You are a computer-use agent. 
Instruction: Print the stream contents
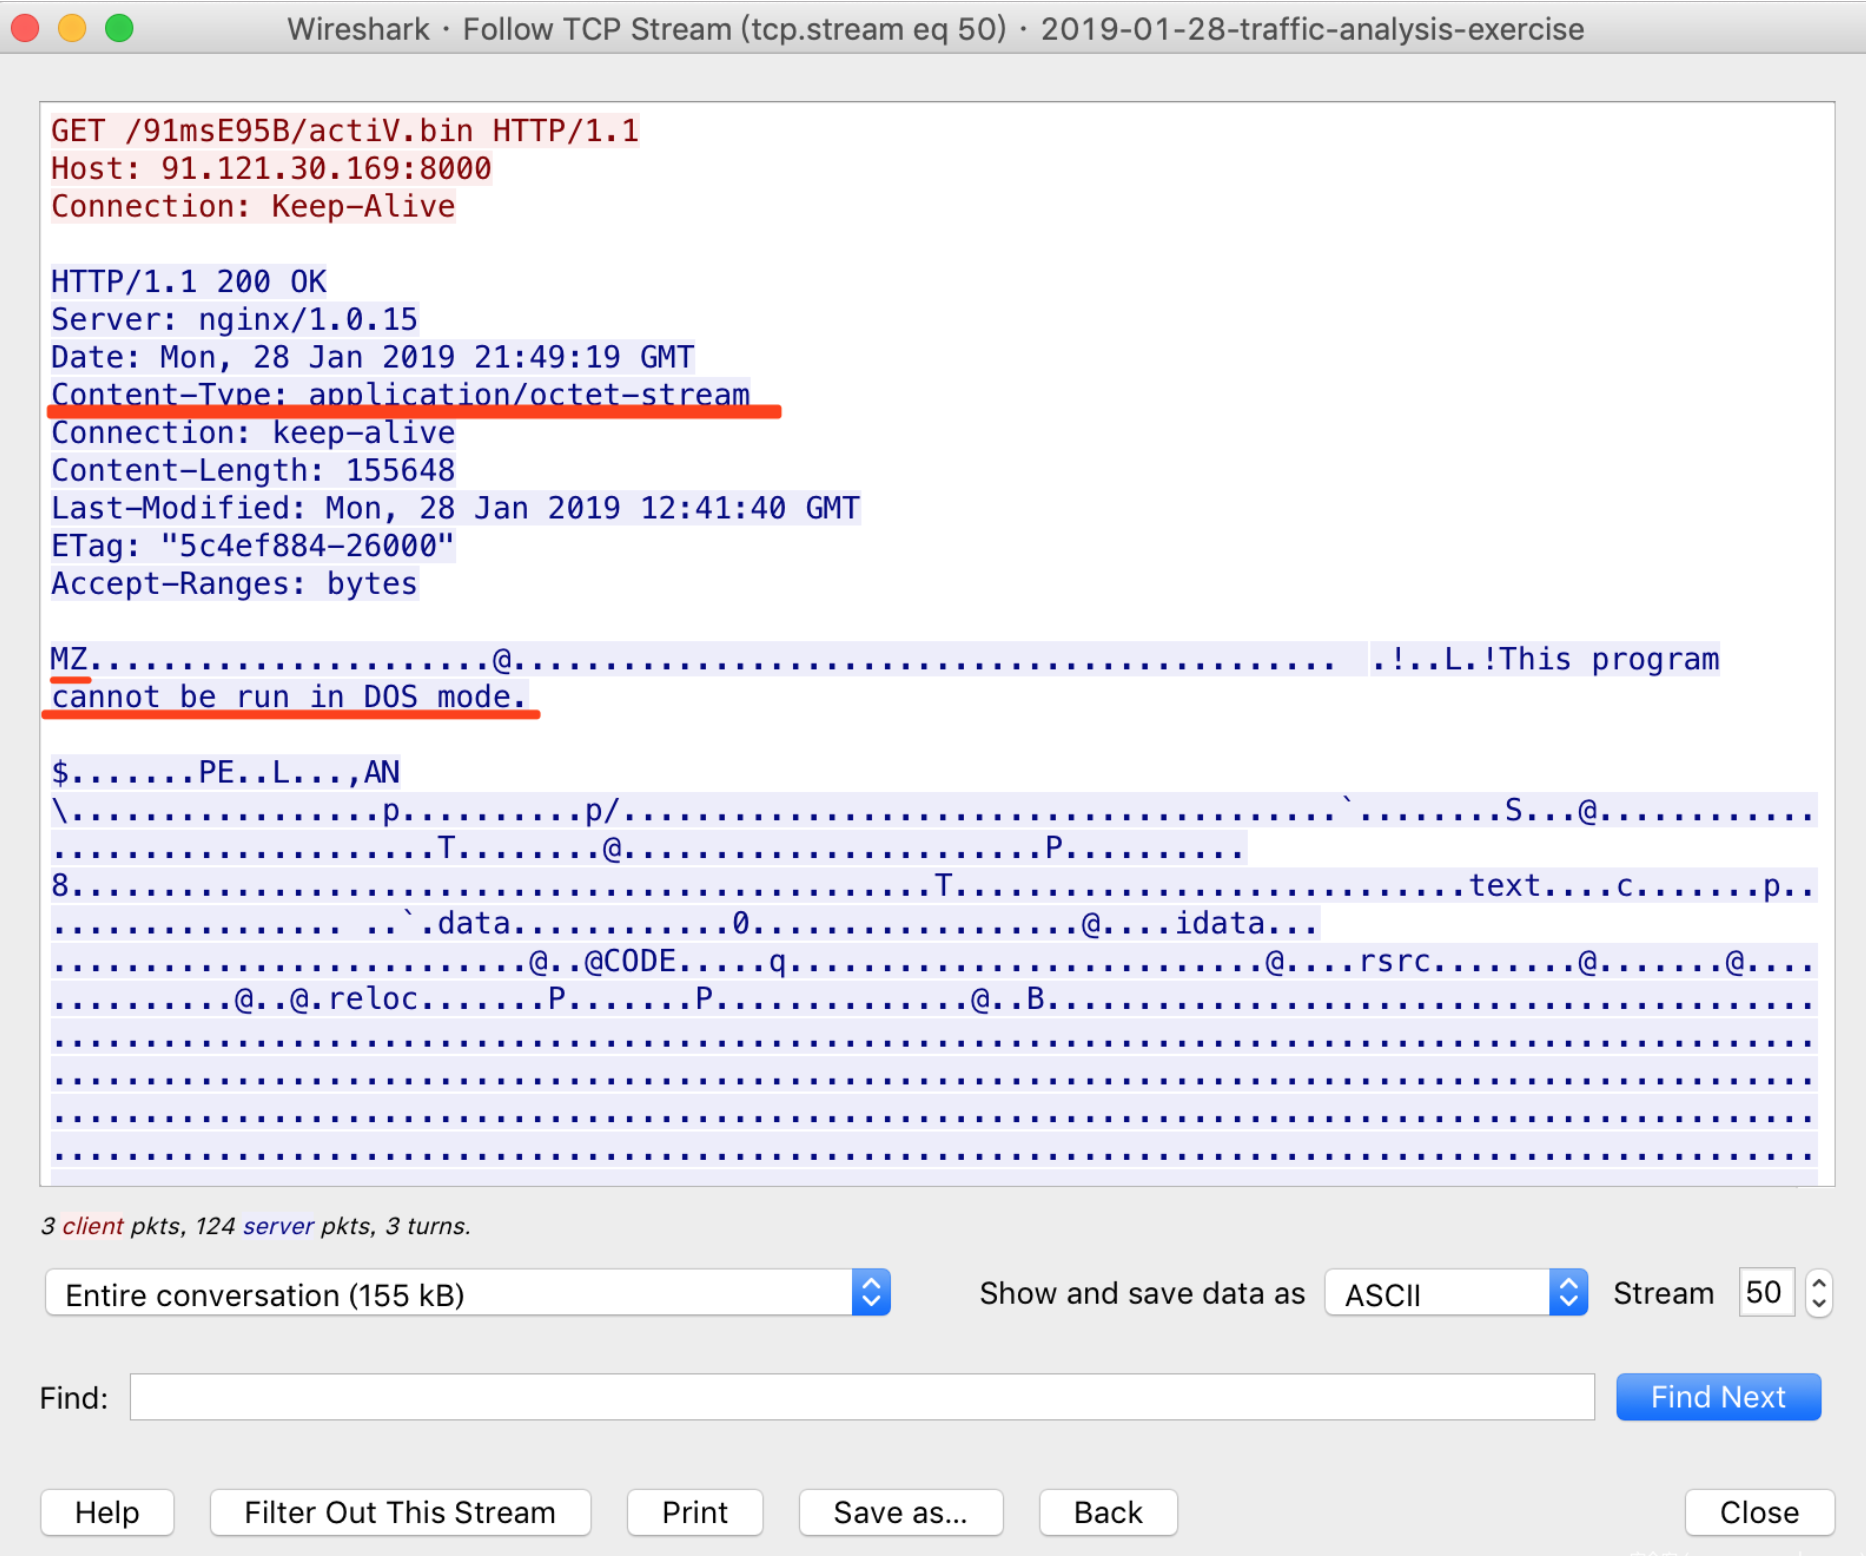[x=694, y=1512]
